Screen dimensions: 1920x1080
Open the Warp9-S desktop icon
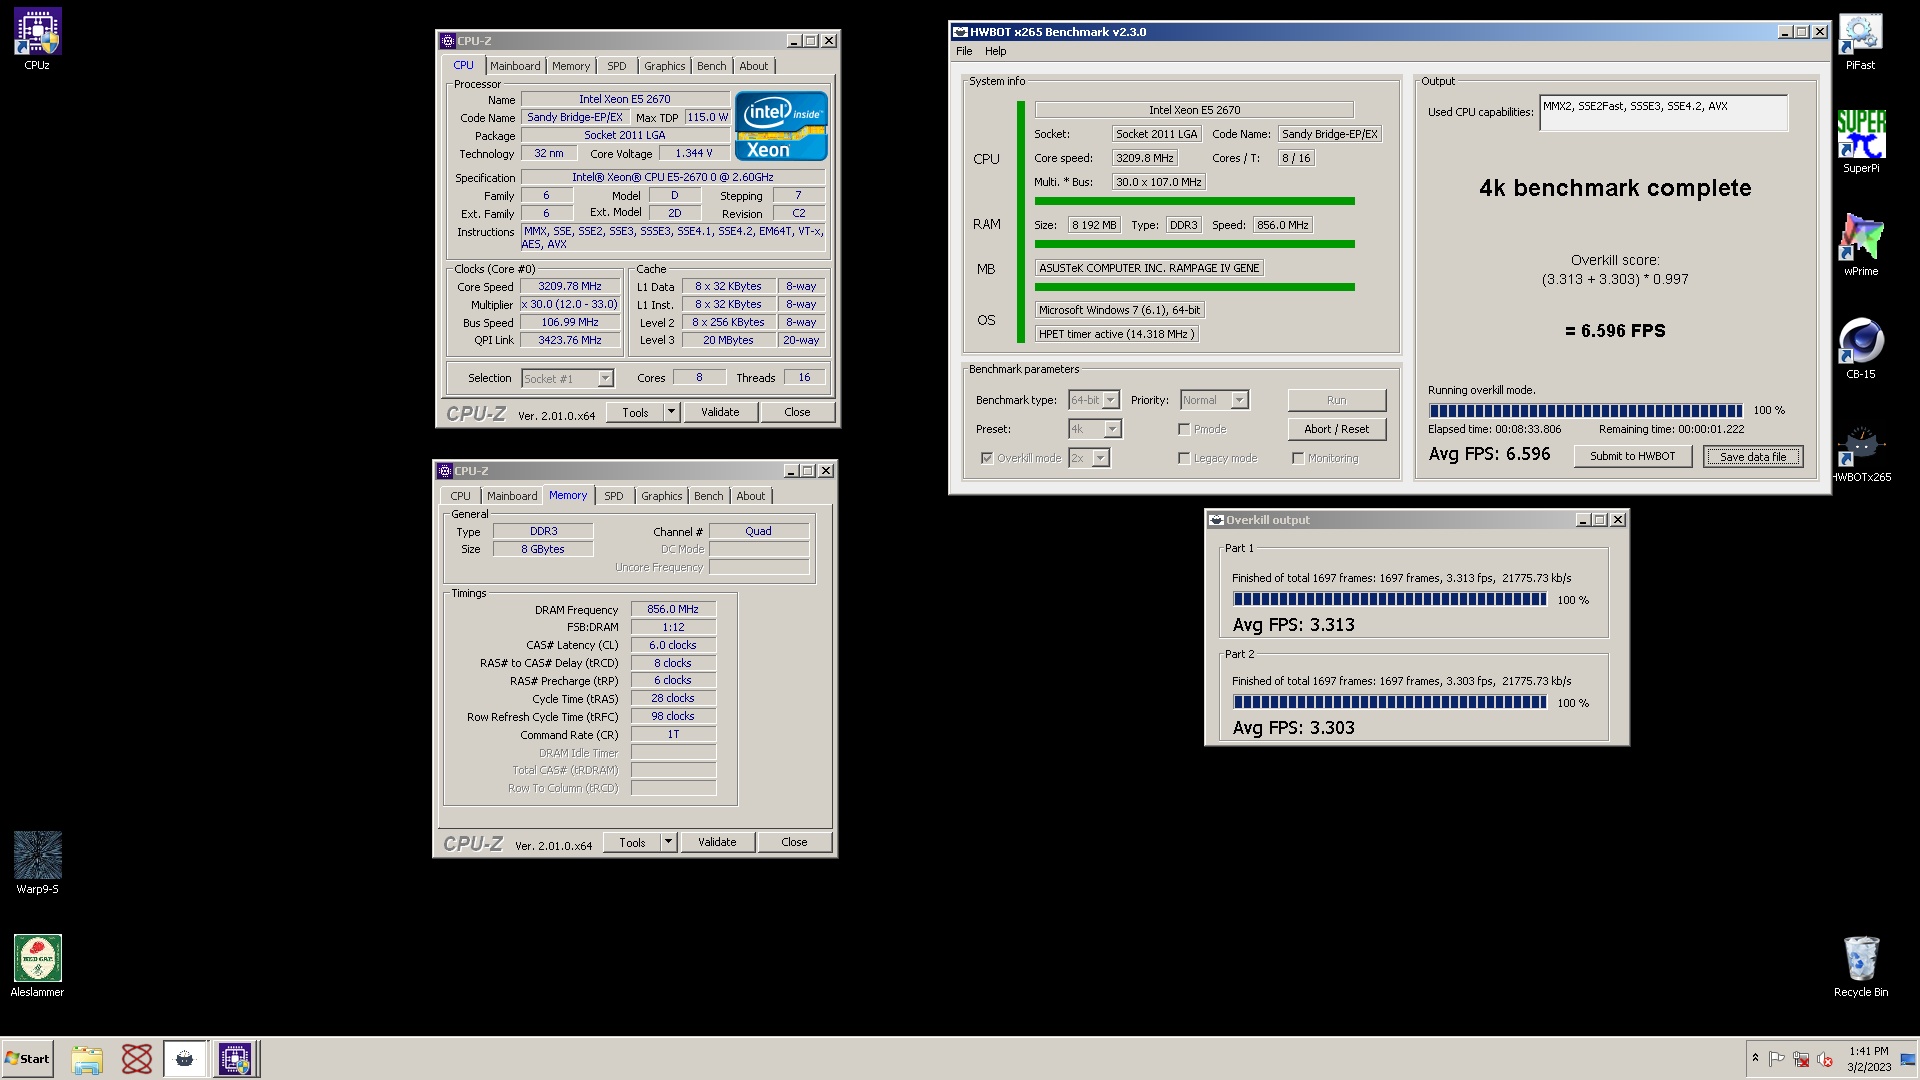coord(37,863)
